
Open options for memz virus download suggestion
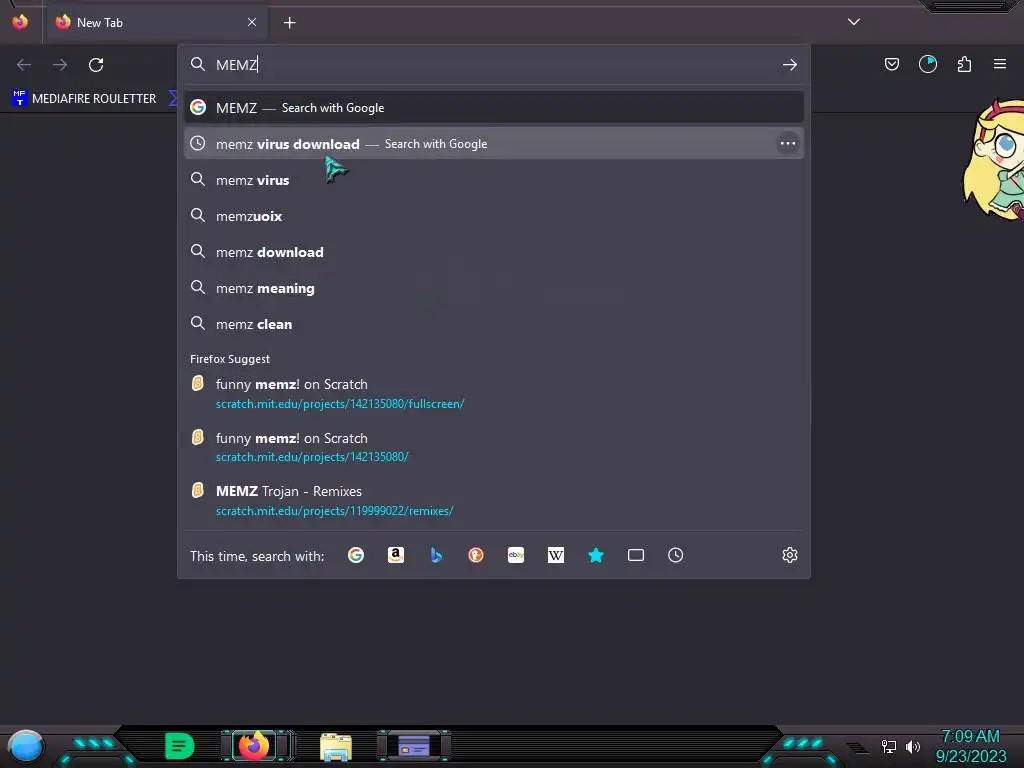coord(788,144)
